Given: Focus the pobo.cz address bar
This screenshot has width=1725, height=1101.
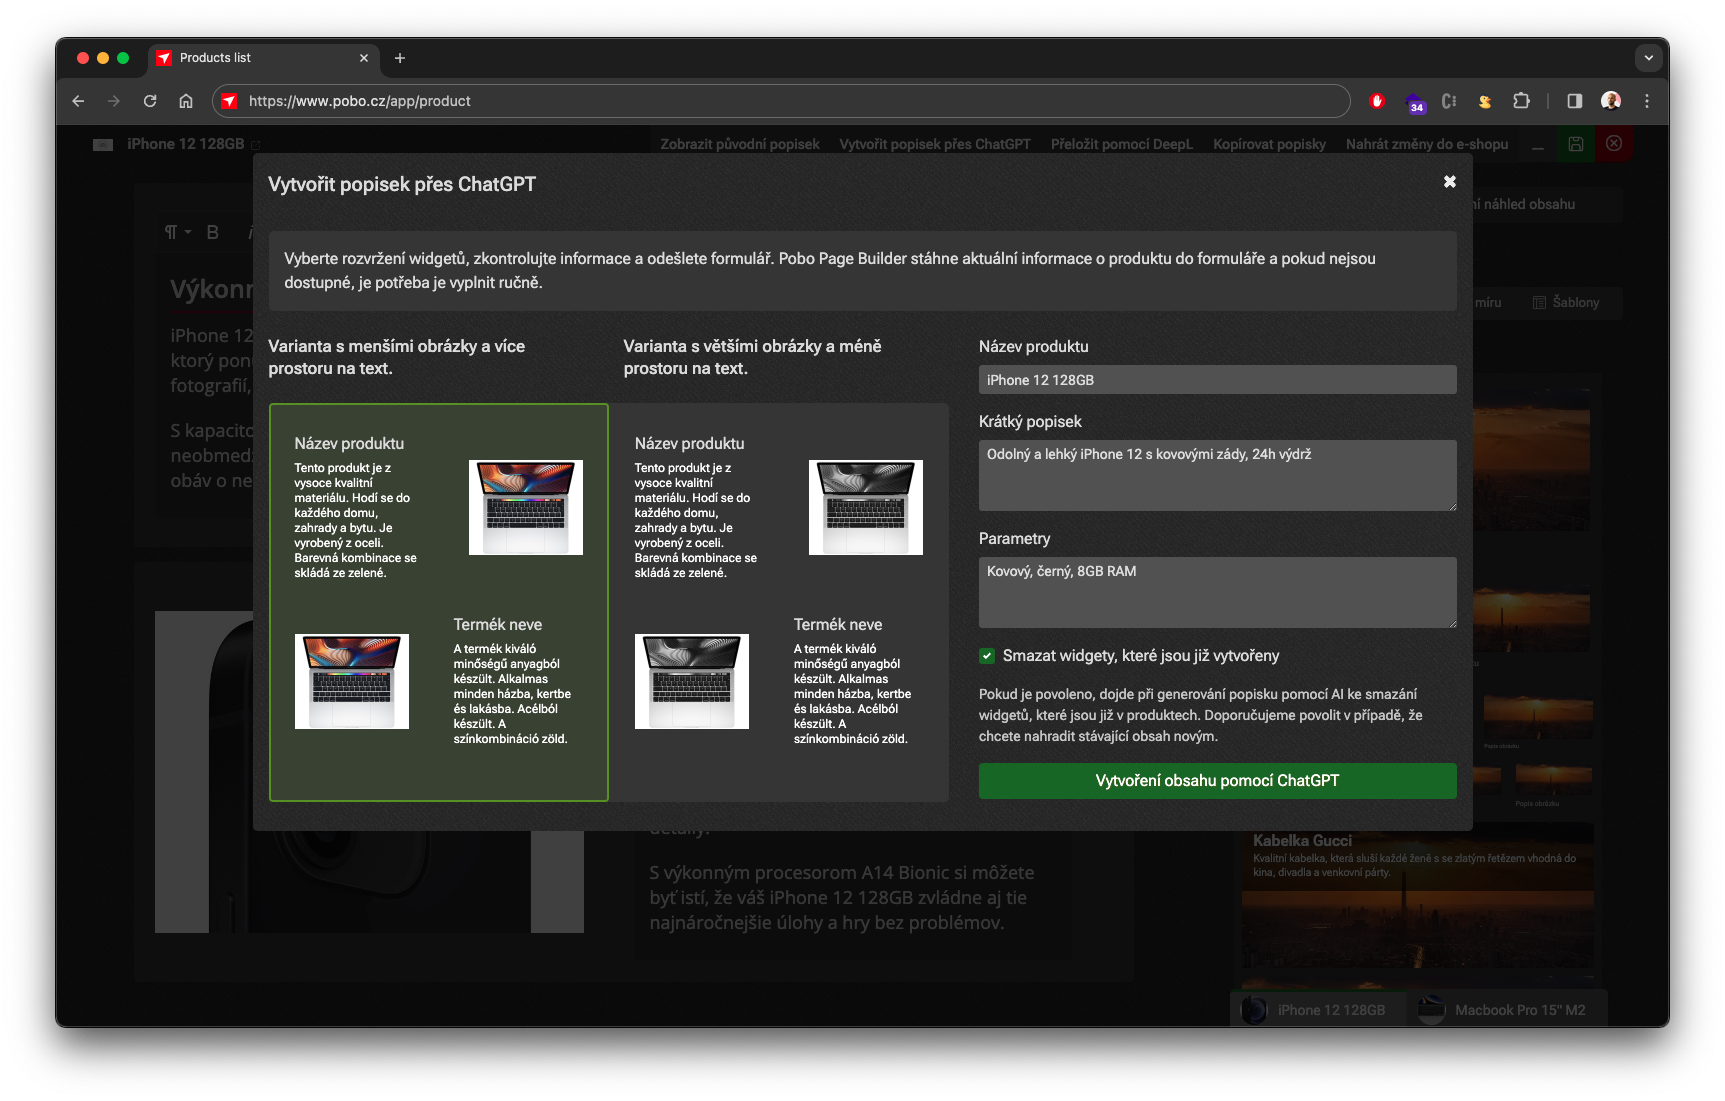Looking at the screenshot, I should [x=780, y=101].
